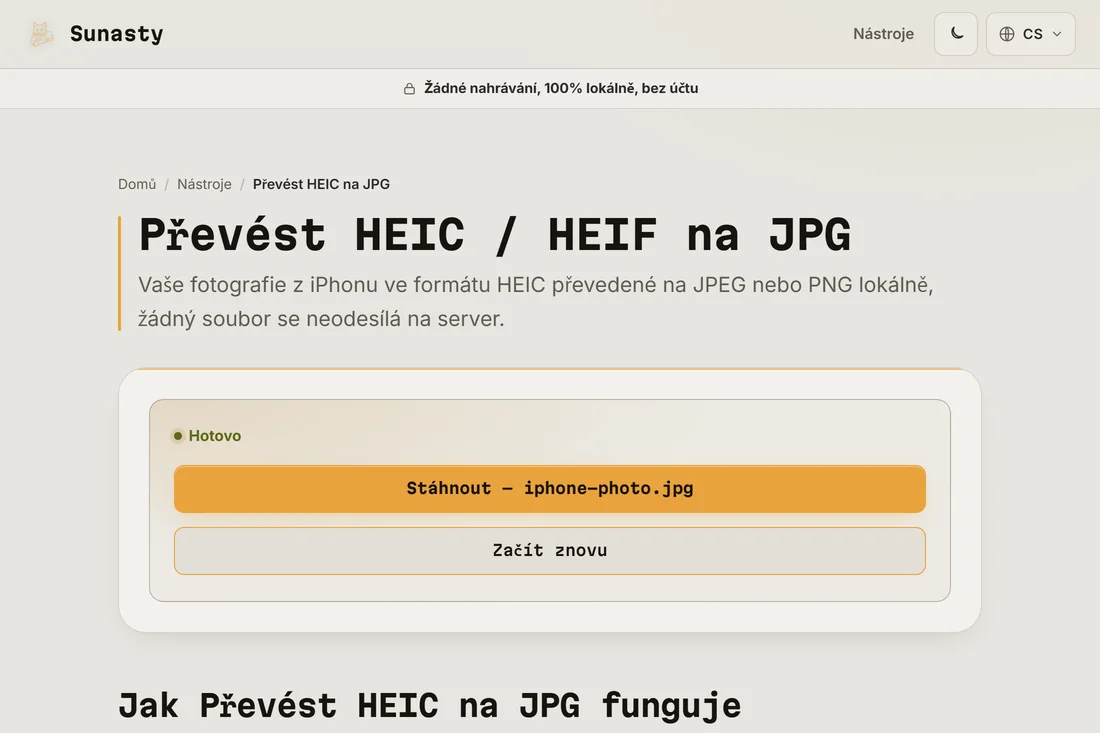Click the description paragraph about iPhone photos
This screenshot has width=1100, height=733.
point(535,302)
